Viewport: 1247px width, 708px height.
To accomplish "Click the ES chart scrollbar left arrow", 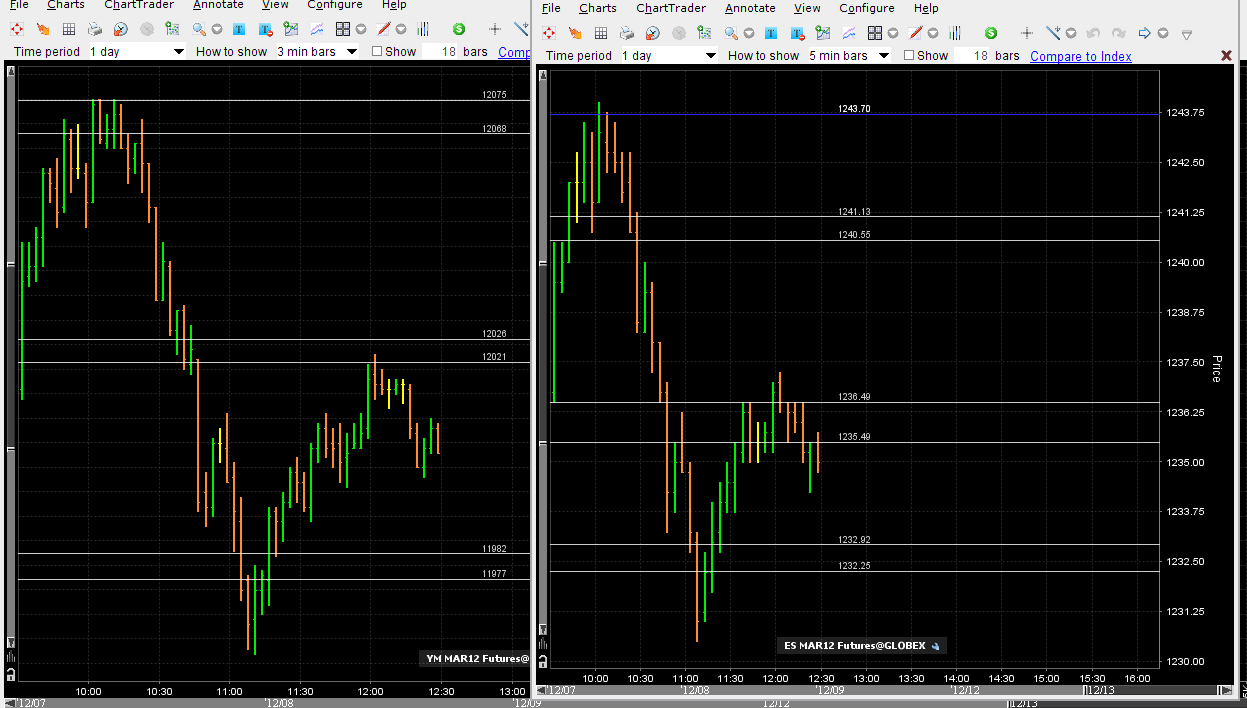I will (x=543, y=690).
